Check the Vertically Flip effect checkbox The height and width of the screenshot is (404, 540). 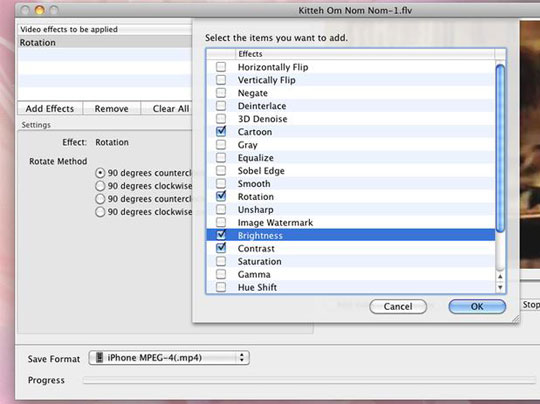(221, 80)
